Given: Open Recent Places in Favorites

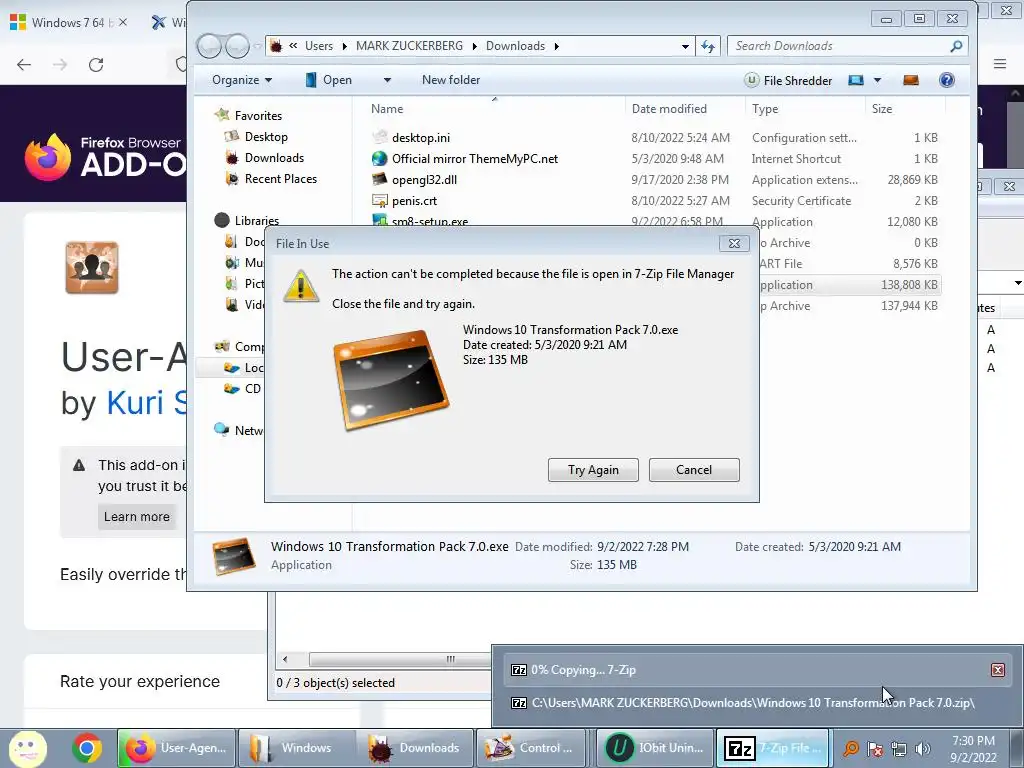Looking at the screenshot, I should (x=281, y=178).
